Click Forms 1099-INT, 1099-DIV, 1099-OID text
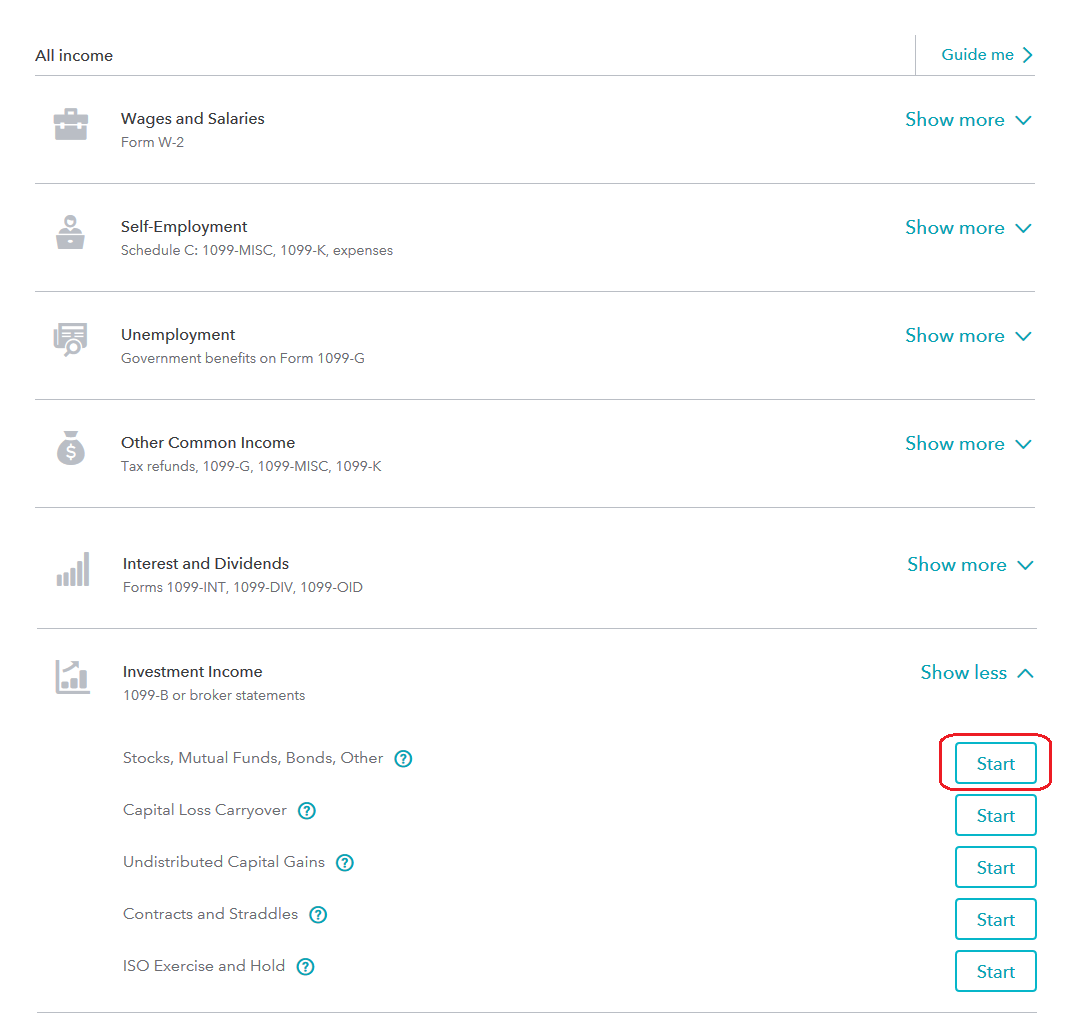This screenshot has width=1068, height=1023. click(242, 587)
